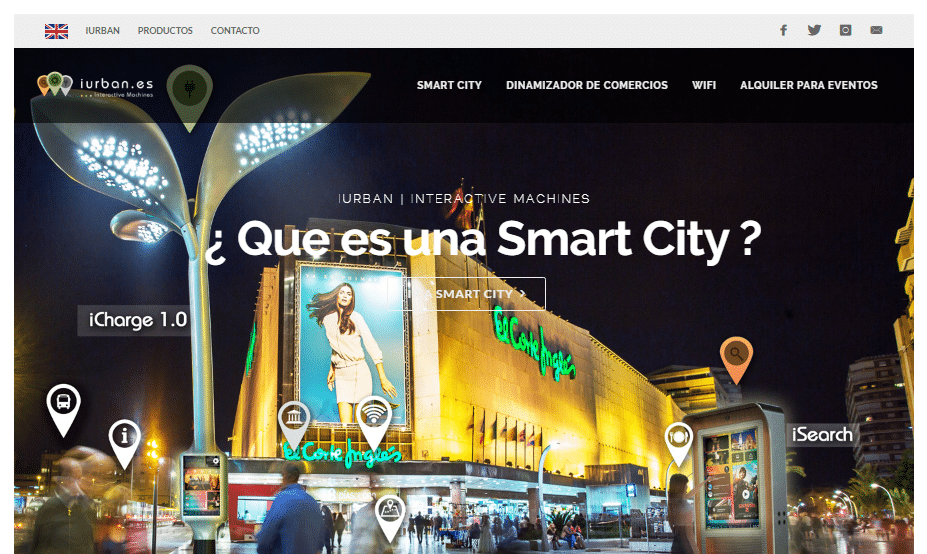Open the WIFI navigation item
The width and height of the screenshot is (927, 554).
(704, 85)
